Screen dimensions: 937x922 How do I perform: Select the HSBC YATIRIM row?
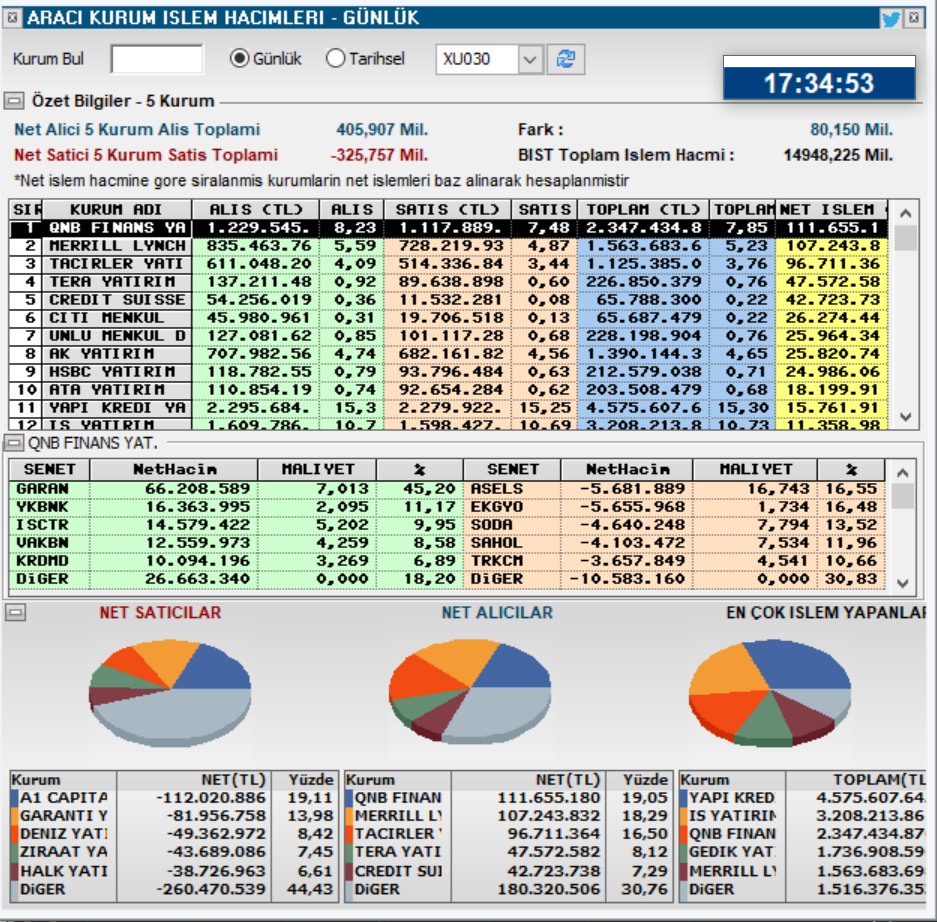click(x=449, y=372)
